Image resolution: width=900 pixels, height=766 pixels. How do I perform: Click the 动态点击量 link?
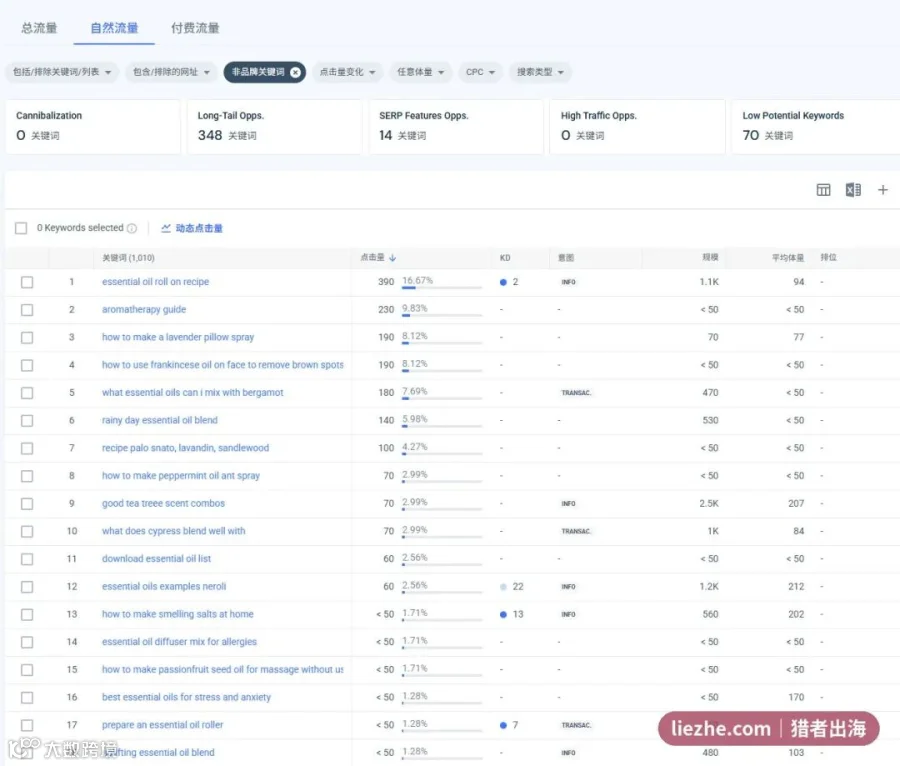click(199, 228)
